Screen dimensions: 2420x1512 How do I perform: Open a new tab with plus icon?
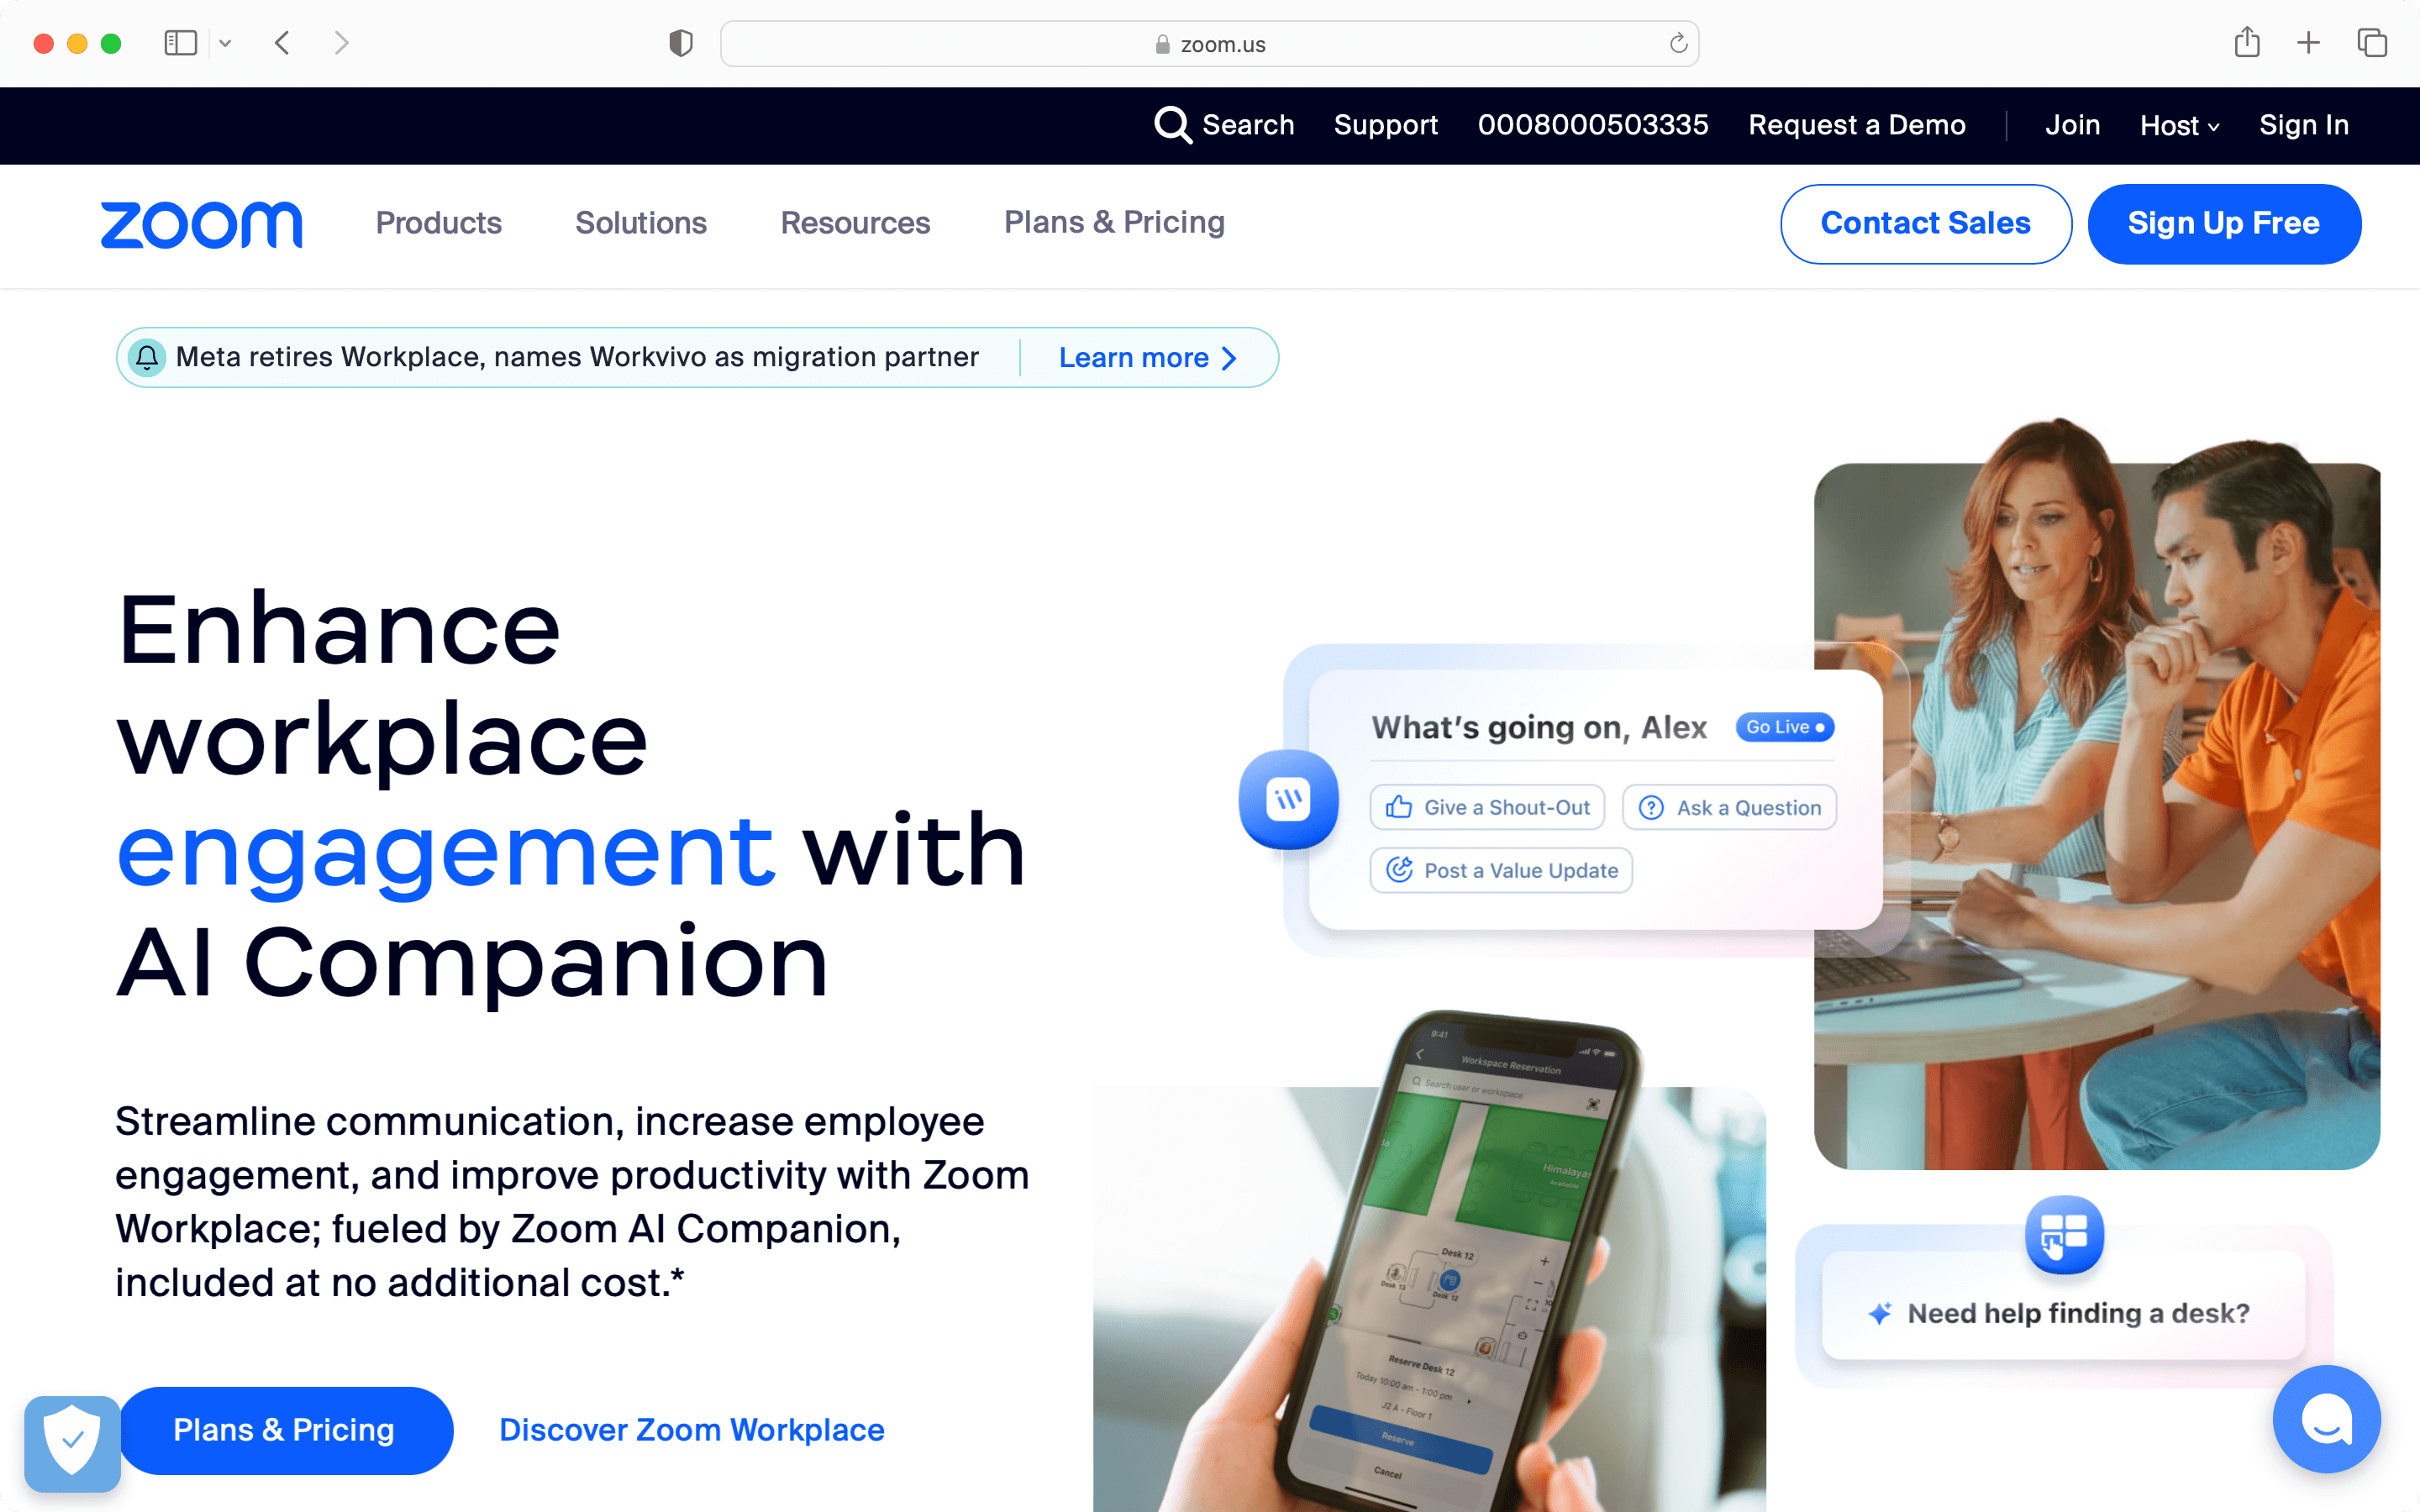point(2309,43)
